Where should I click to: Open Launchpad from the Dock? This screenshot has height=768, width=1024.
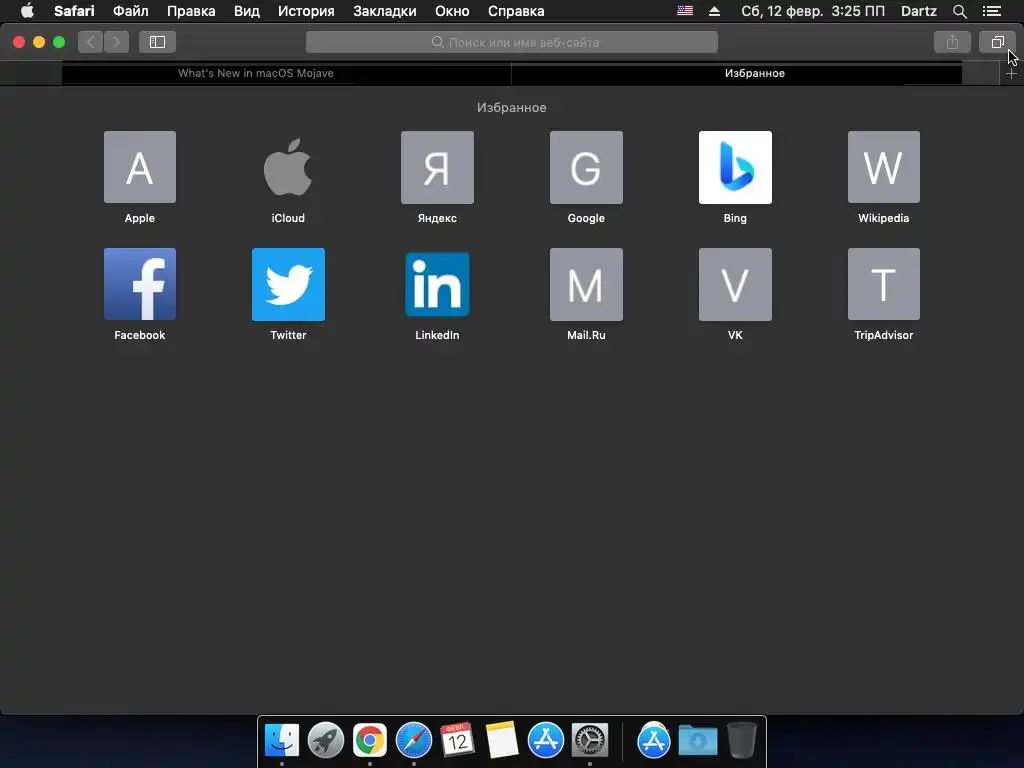tap(326, 741)
